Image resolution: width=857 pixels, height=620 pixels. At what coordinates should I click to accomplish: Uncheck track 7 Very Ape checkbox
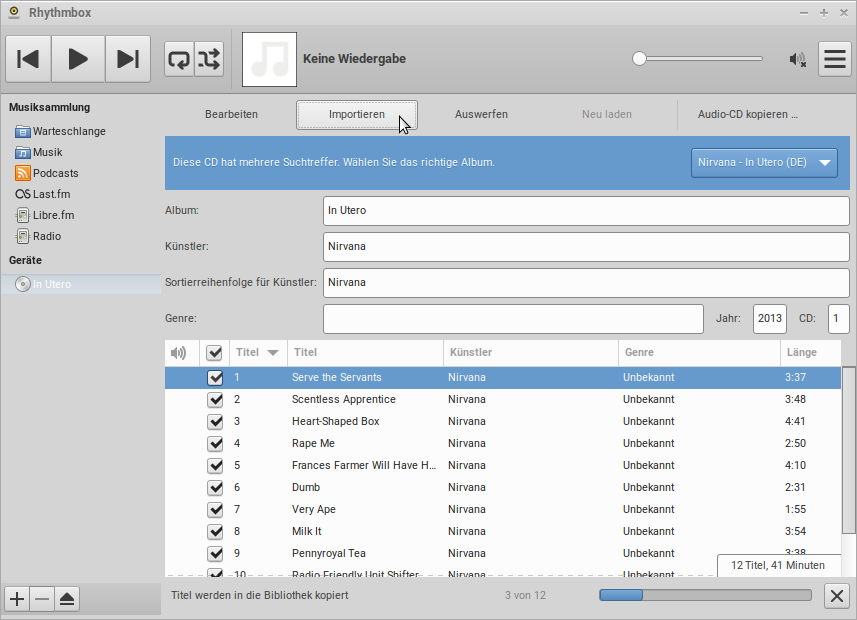click(215, 510)
